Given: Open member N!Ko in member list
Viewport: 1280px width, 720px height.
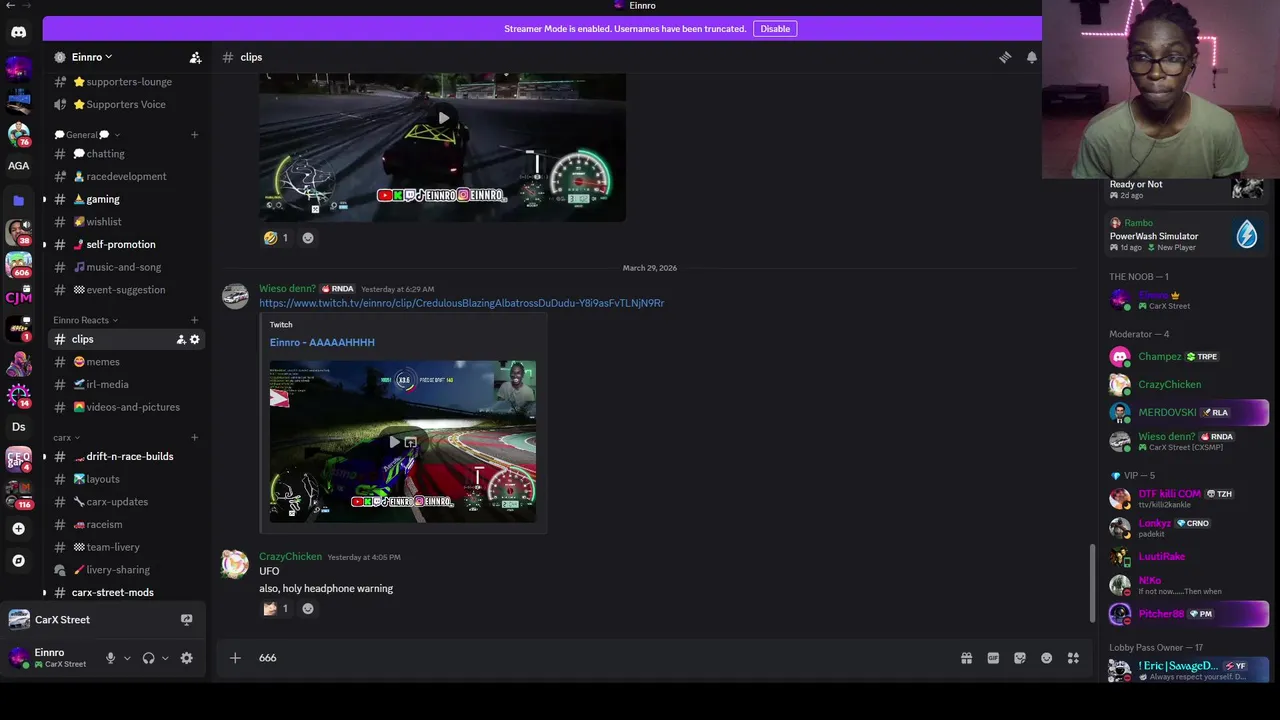Looking at the screenshot, I should 1188,585.
